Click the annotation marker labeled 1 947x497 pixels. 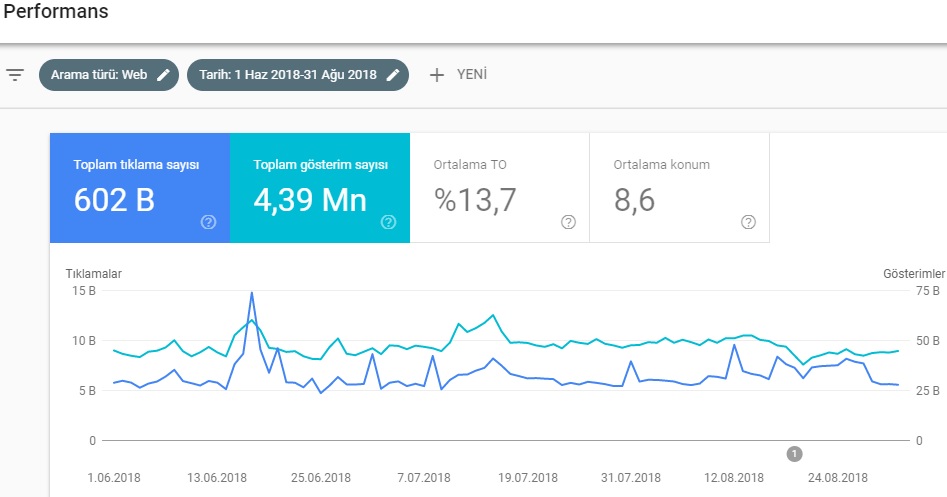click(x=795, y=454)
